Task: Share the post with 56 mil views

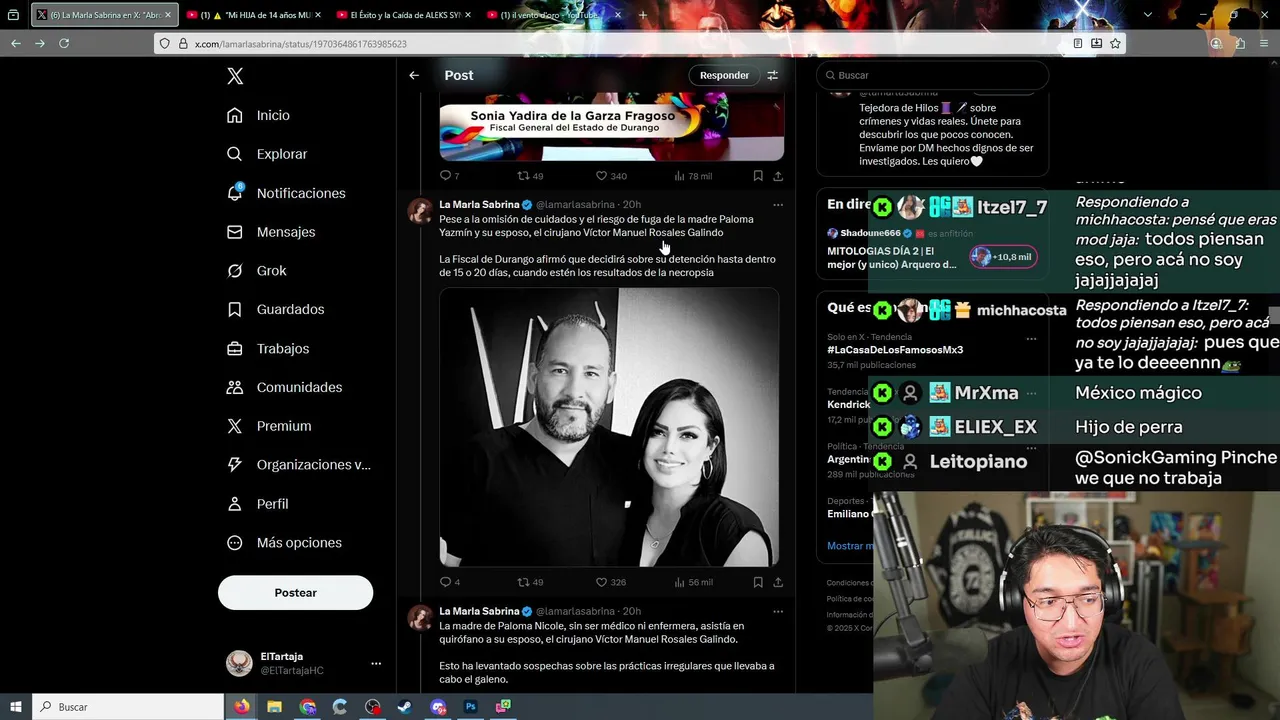Action: click(x=778, y=582)
